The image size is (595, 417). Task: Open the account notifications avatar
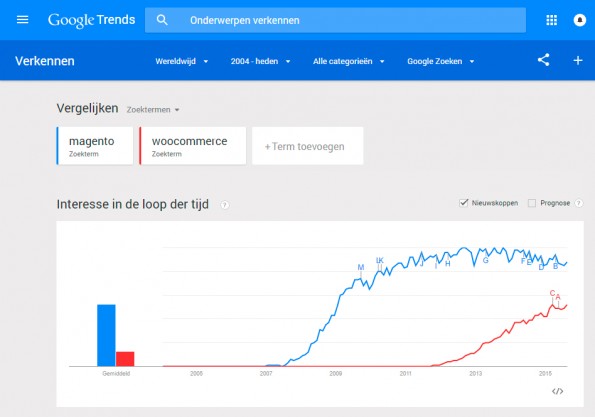(579, 20)
